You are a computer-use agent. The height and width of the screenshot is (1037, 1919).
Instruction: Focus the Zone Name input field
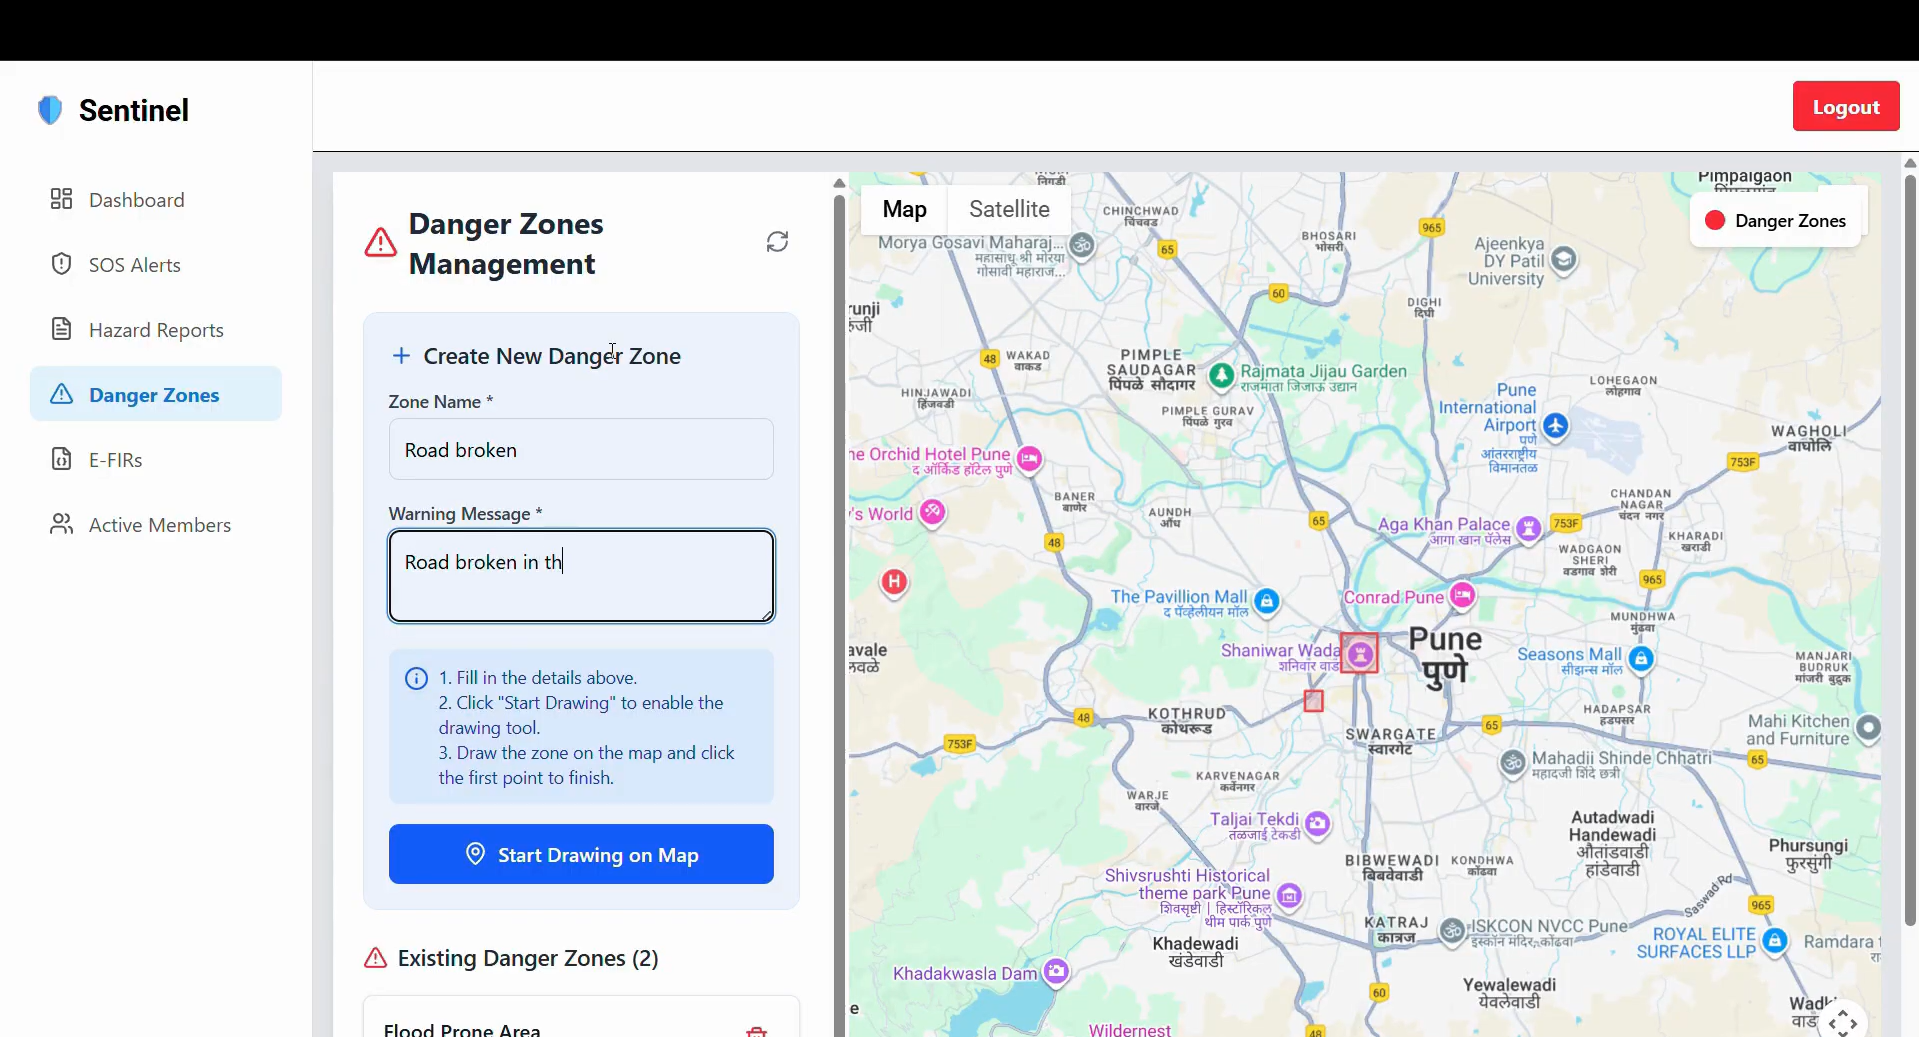(580, 450)
